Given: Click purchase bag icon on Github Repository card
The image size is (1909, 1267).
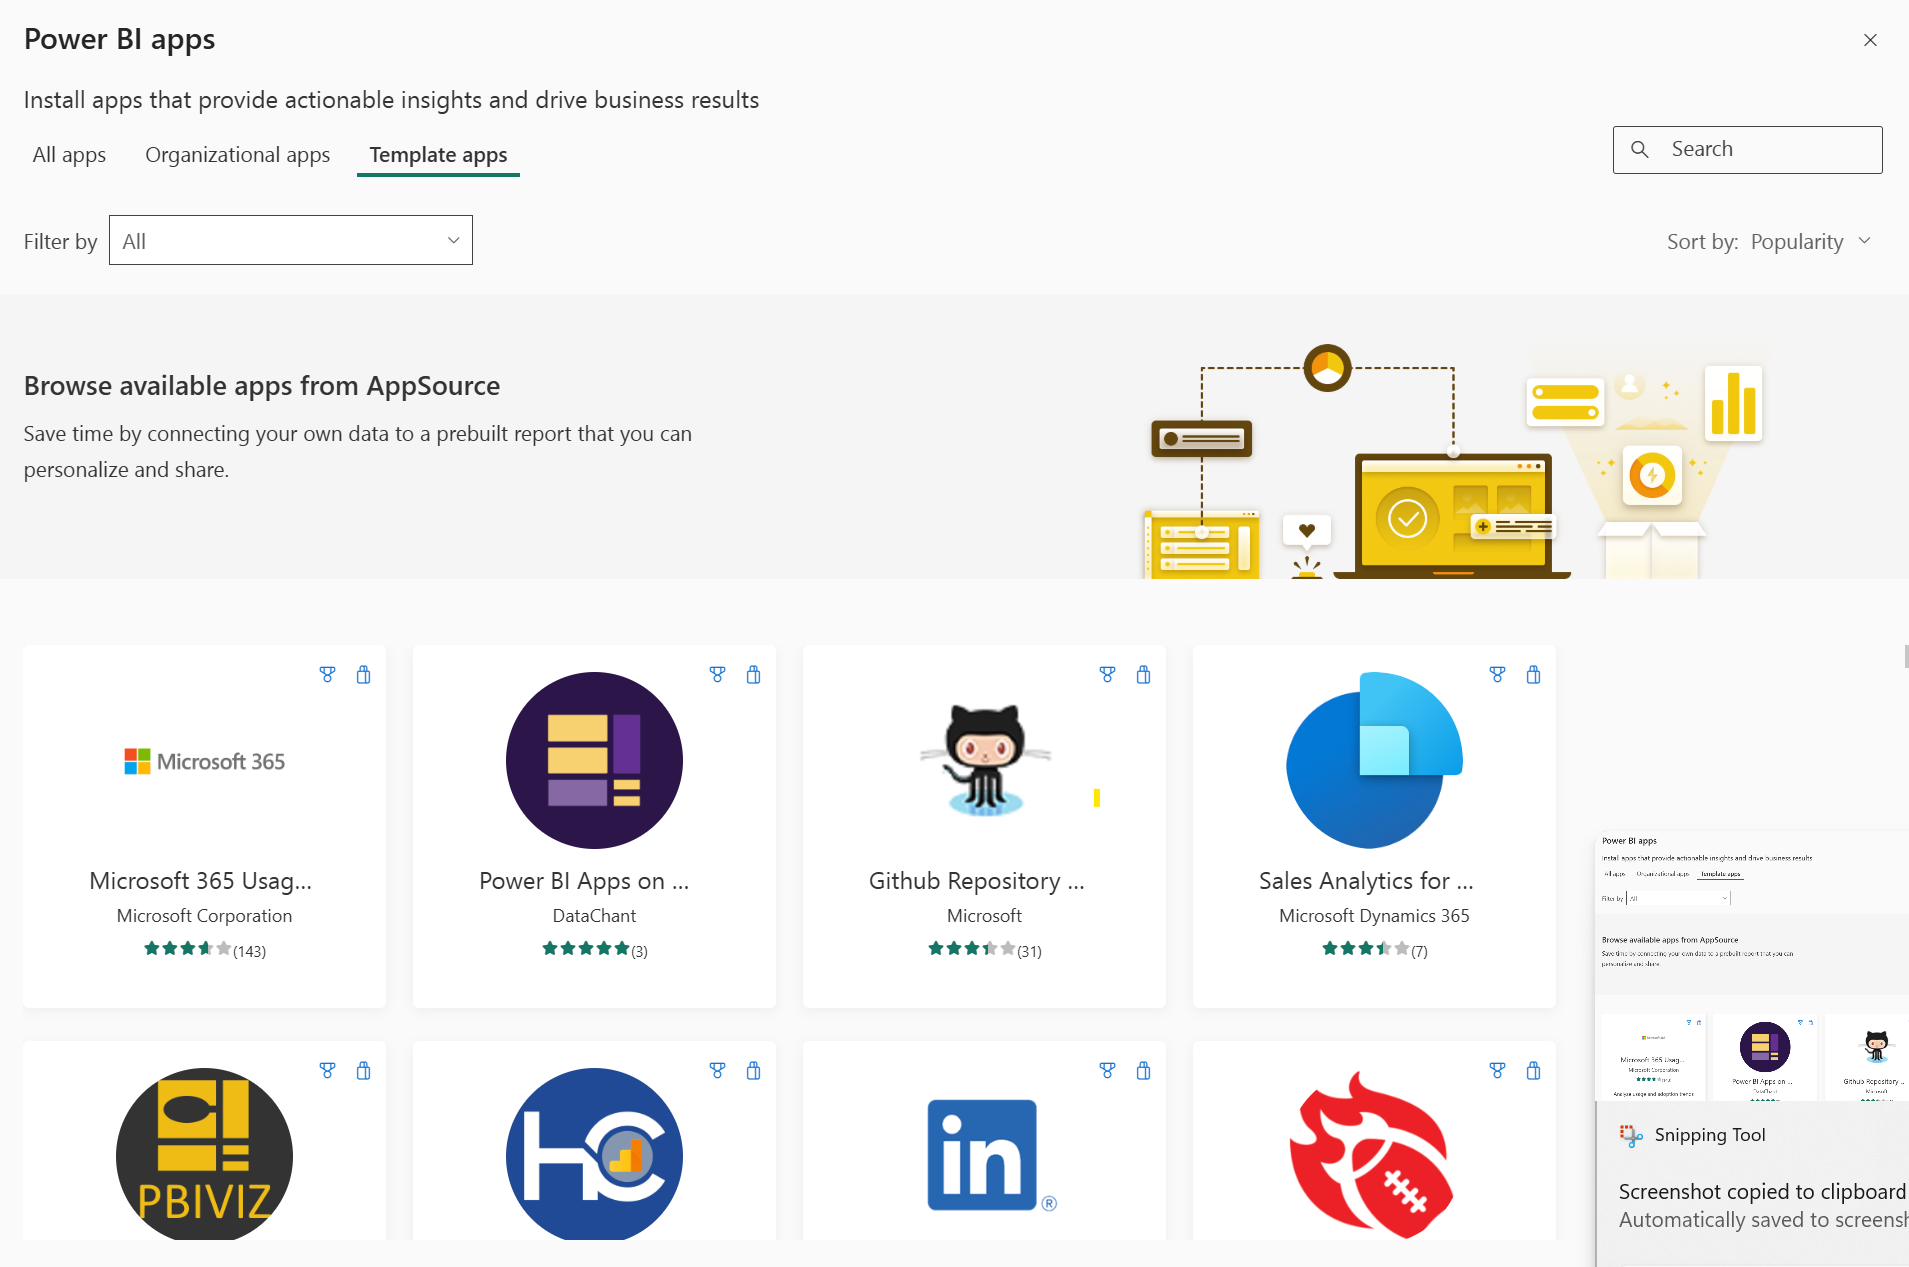Looking at the screenshot, I should coord(1144,675).
